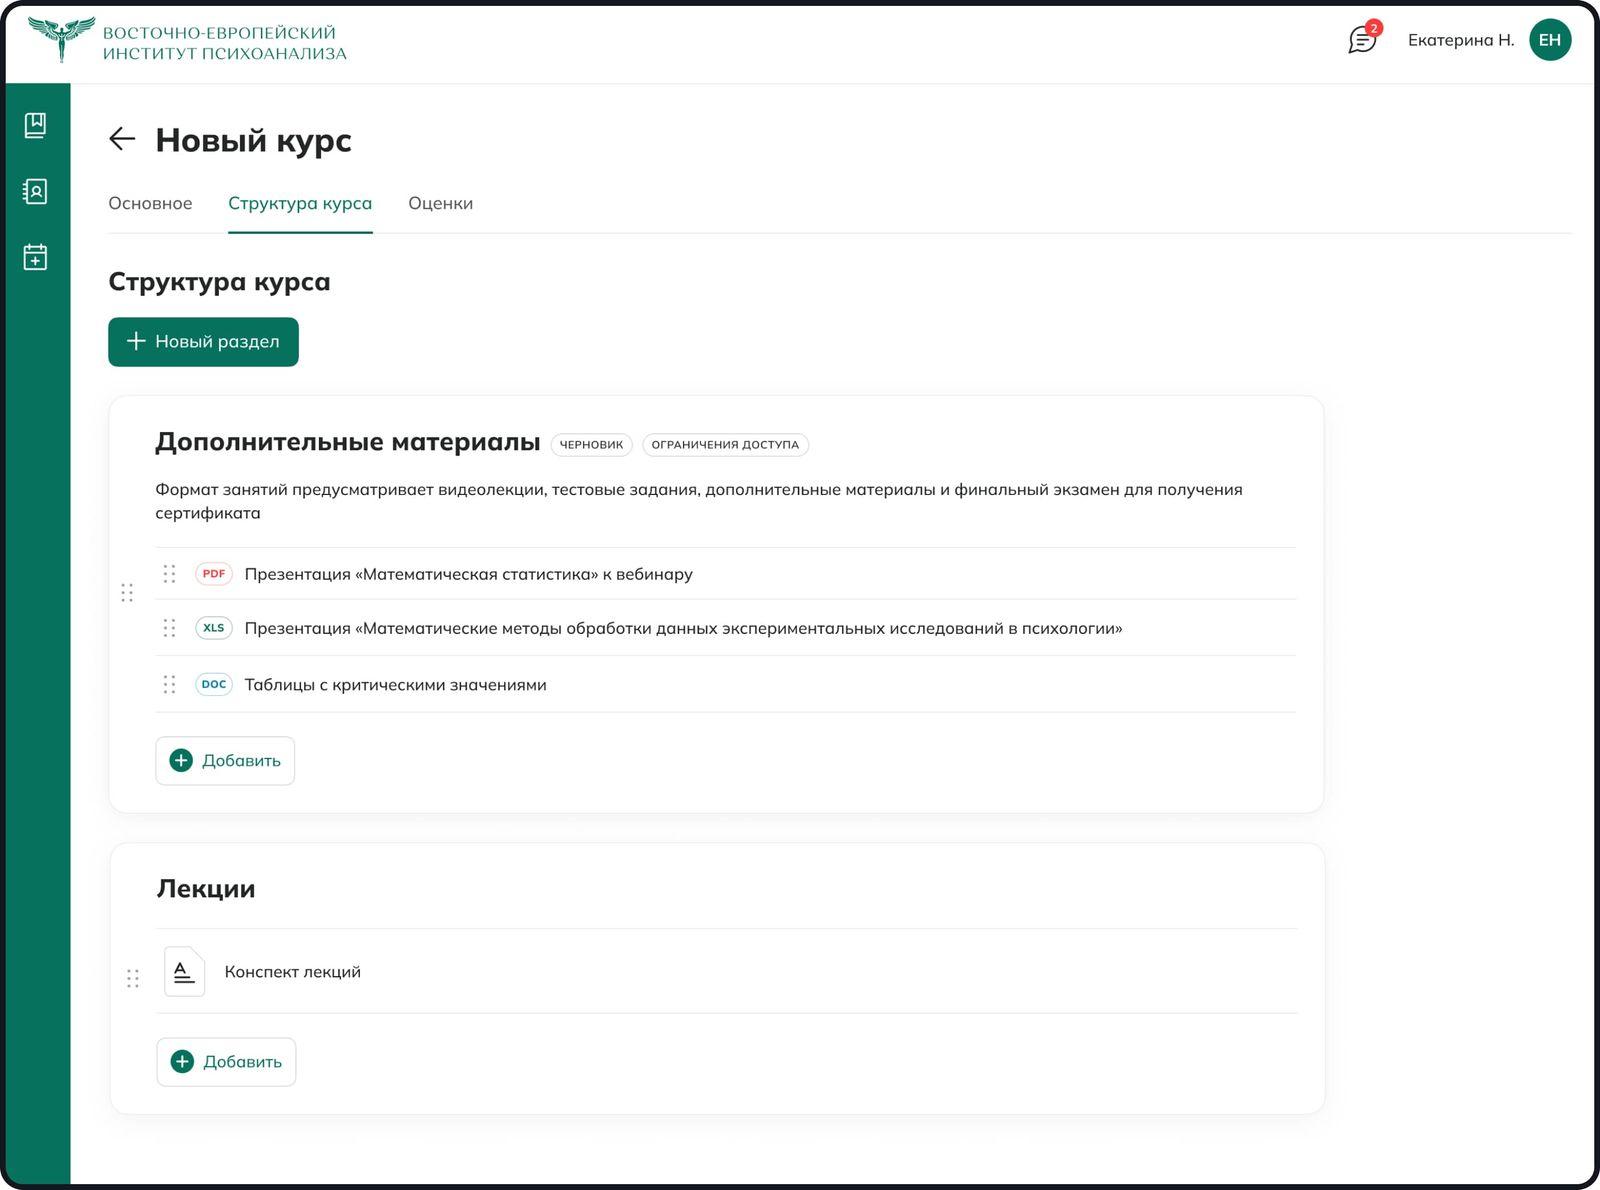Screen dimensions: 1600x1190
Task: Click the document icon beside Конспект лекций
Action: [184, 971]
